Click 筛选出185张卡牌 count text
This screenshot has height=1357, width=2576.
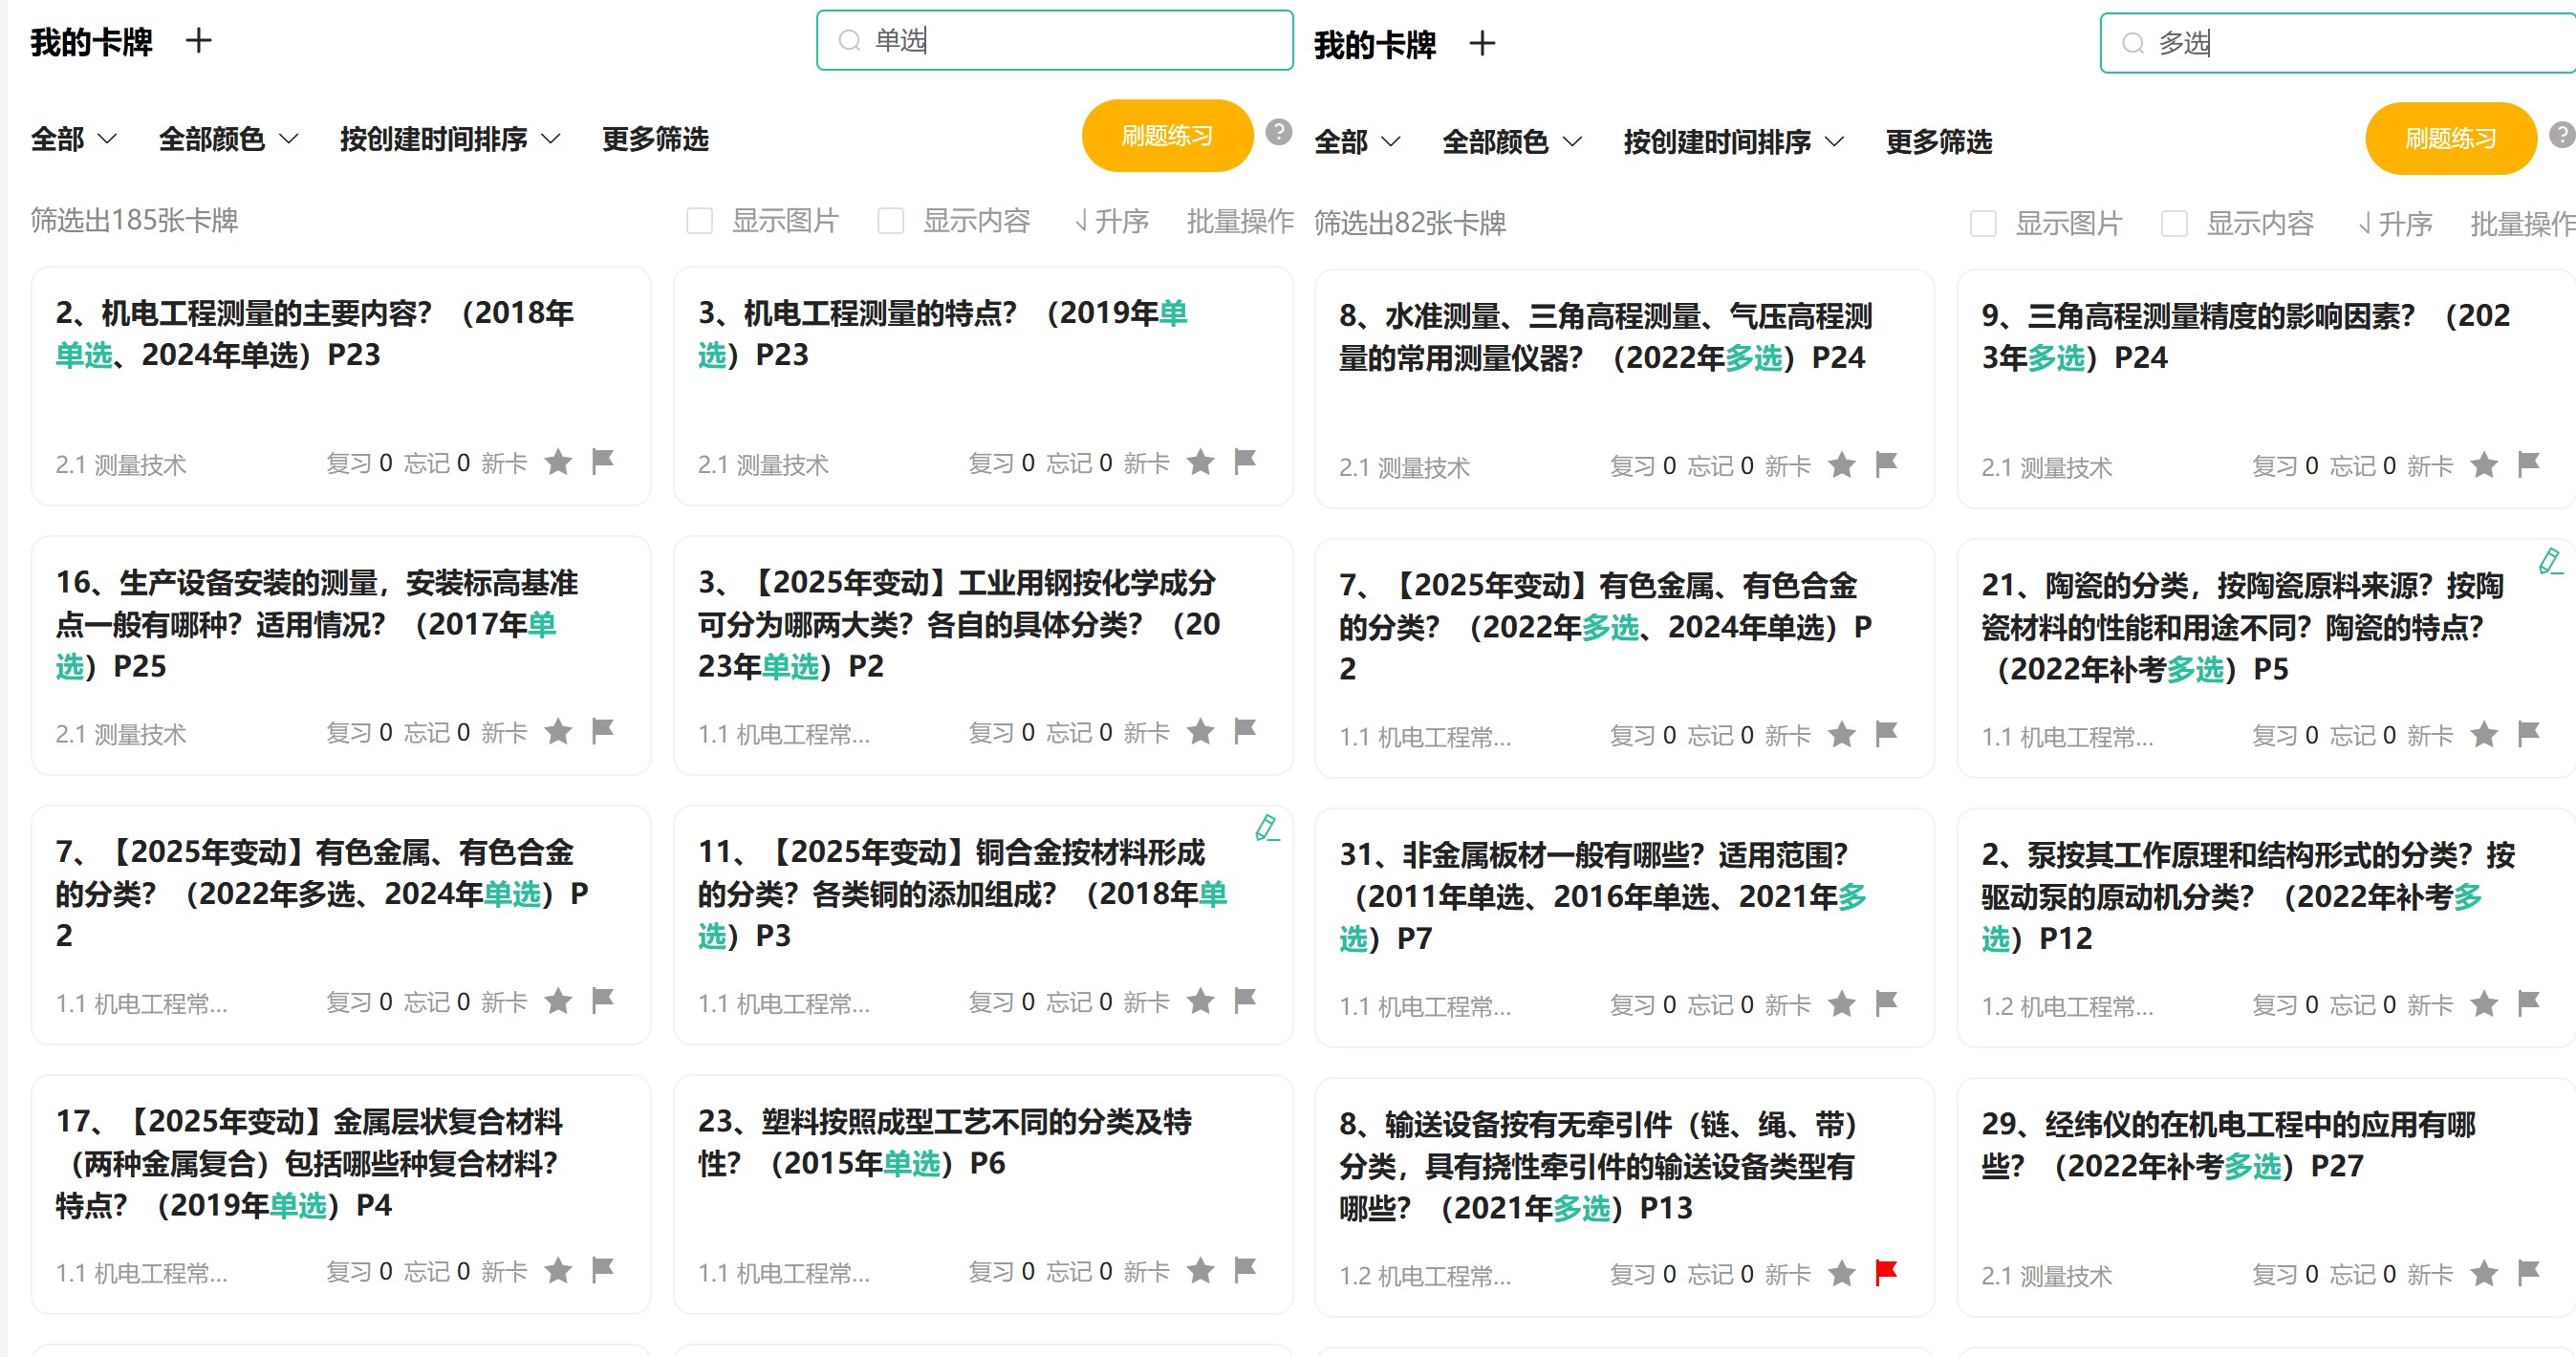[x=134, y=220]
